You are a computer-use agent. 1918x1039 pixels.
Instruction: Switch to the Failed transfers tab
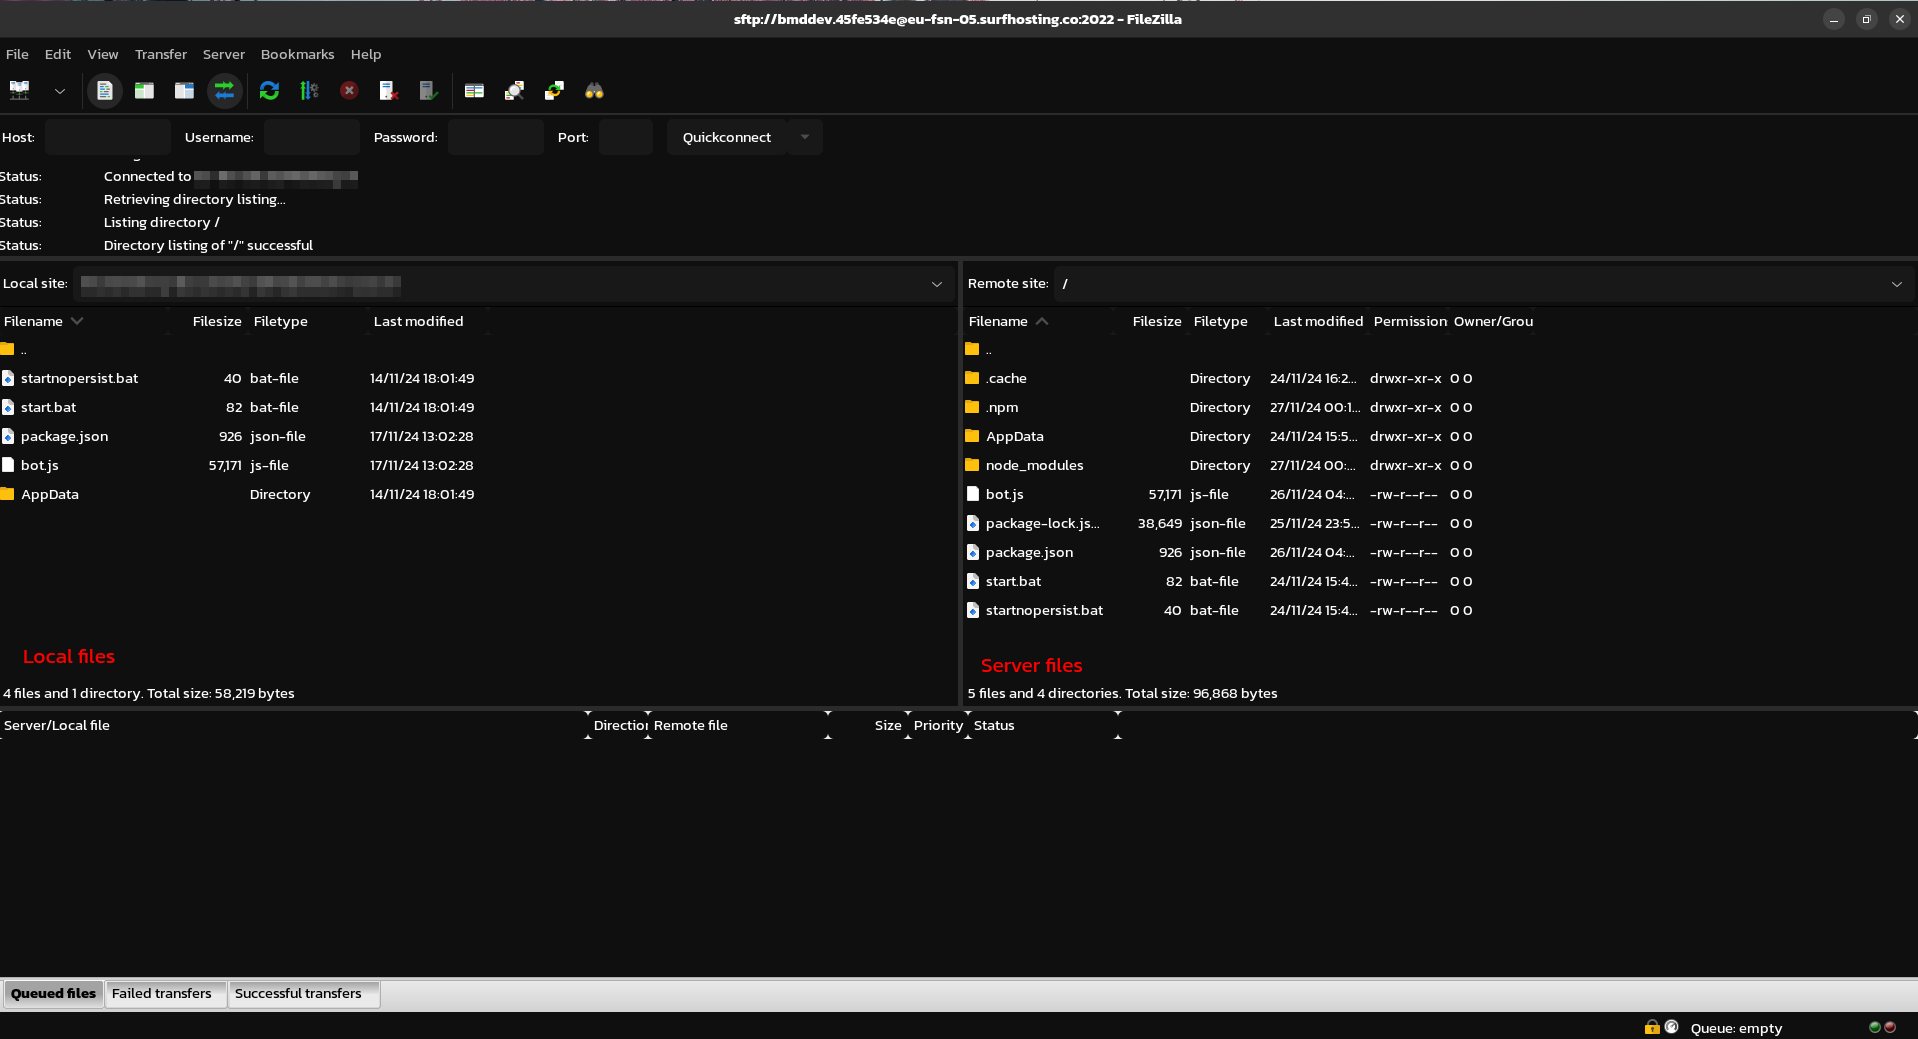click(x=162, y=993)
